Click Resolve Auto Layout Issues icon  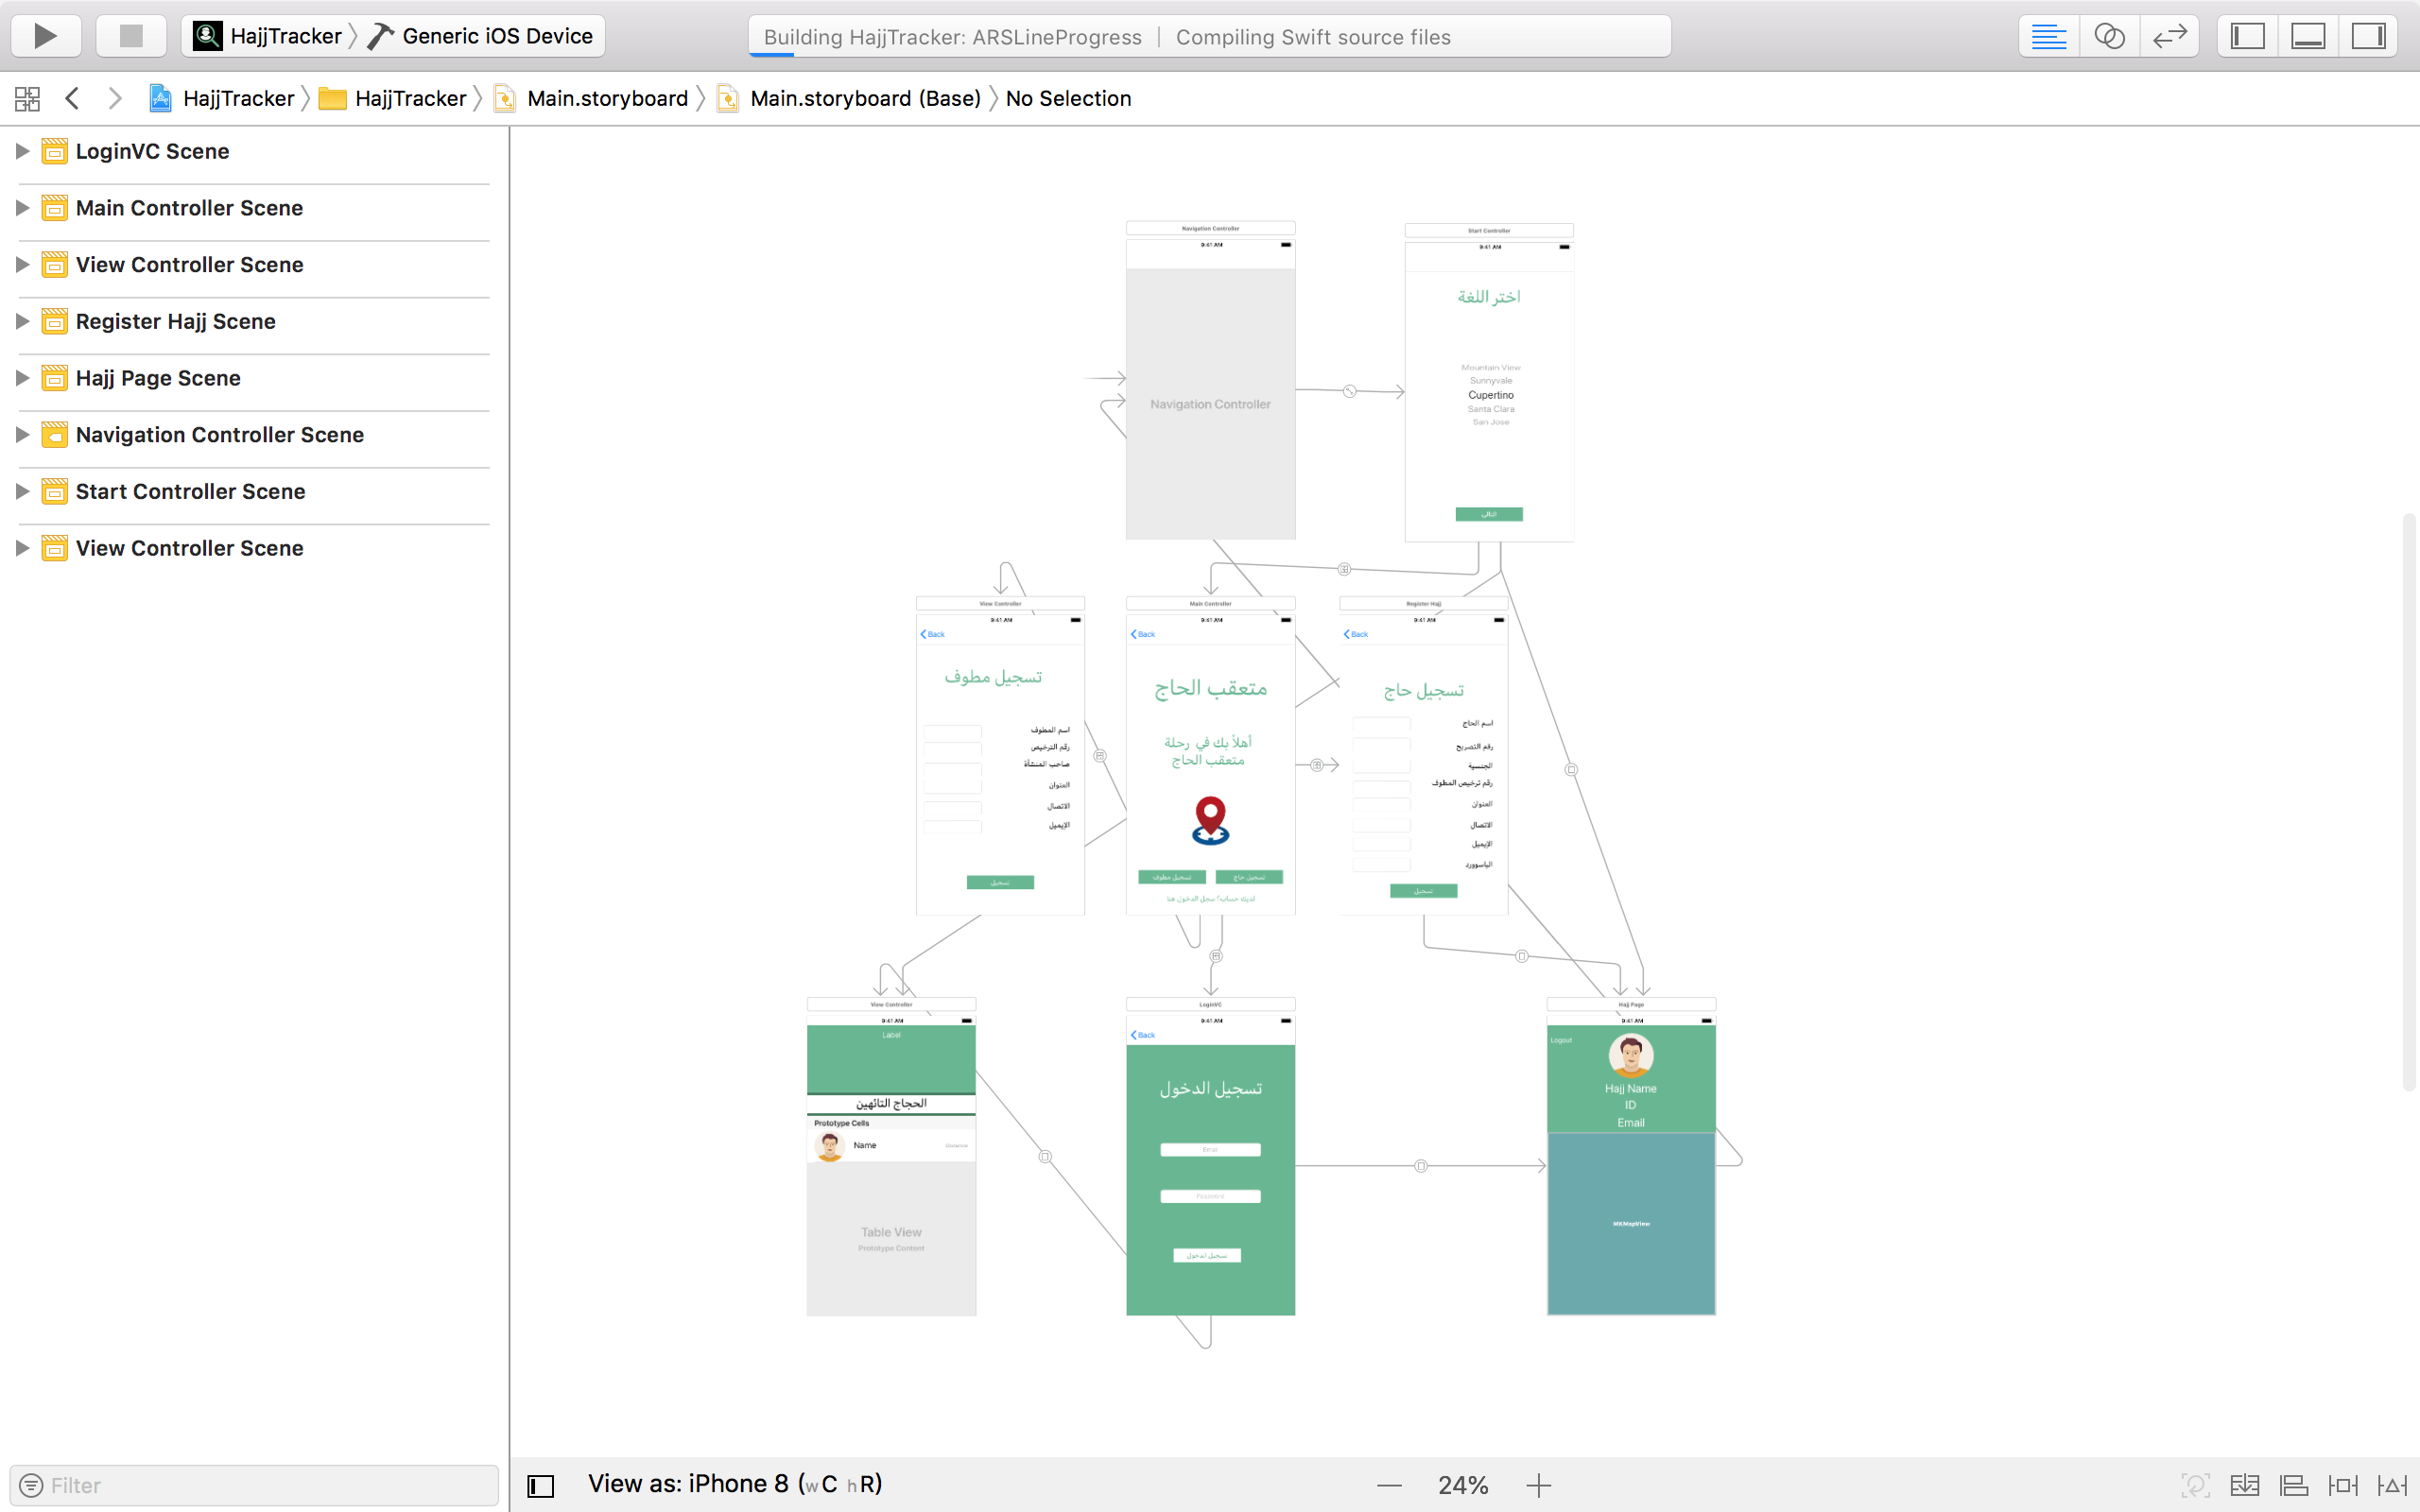point(2392,1485)
